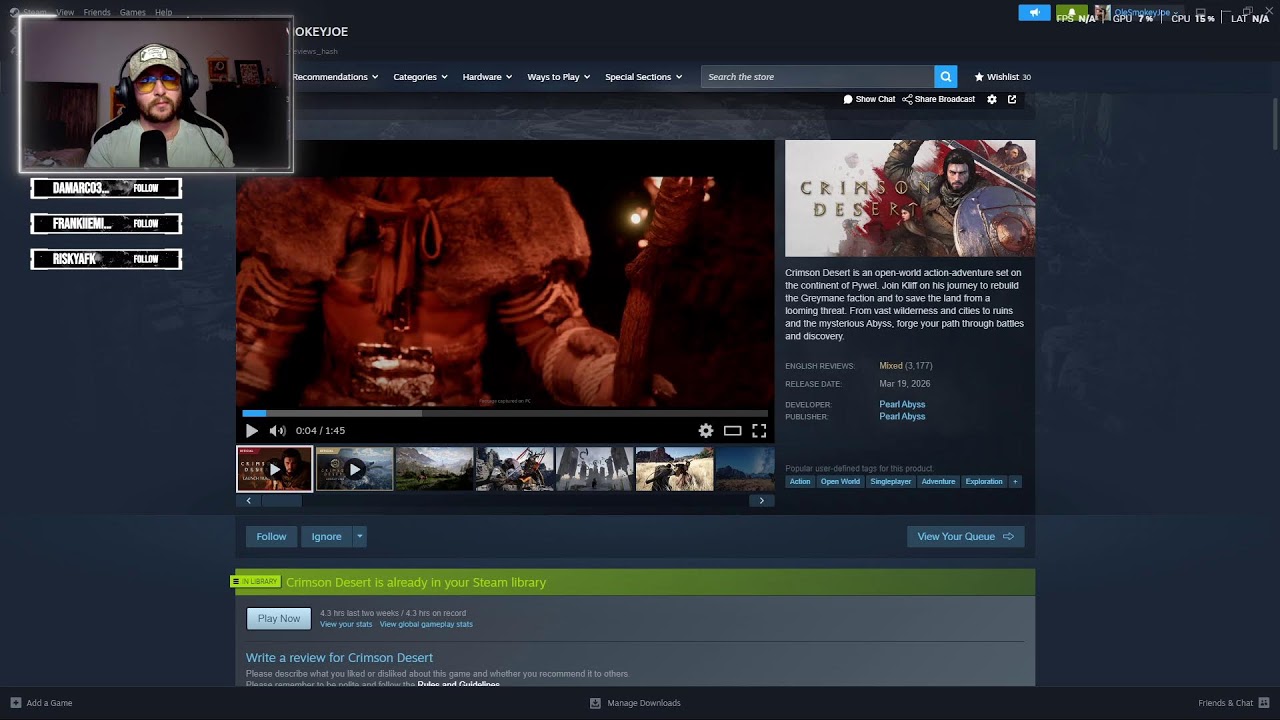Open the Ignore options dropdown arrow

[360, 537]
